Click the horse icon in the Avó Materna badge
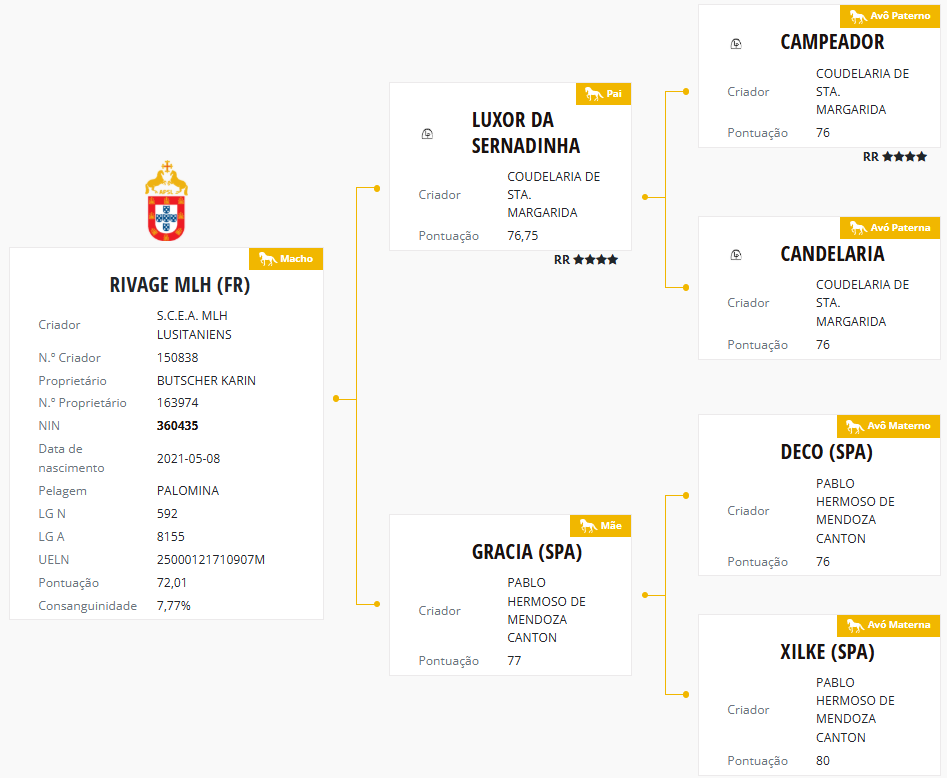This screenshot has width=947, height=778. pos(855,625)
